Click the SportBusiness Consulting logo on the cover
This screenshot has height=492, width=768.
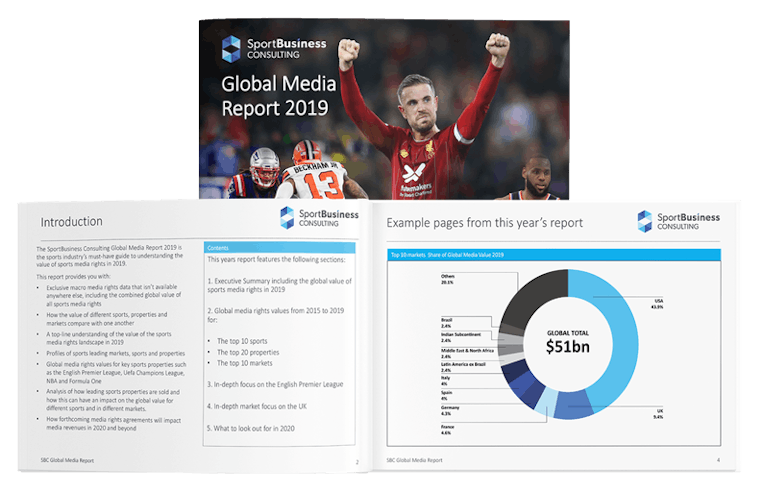click(x=274, y=49)
